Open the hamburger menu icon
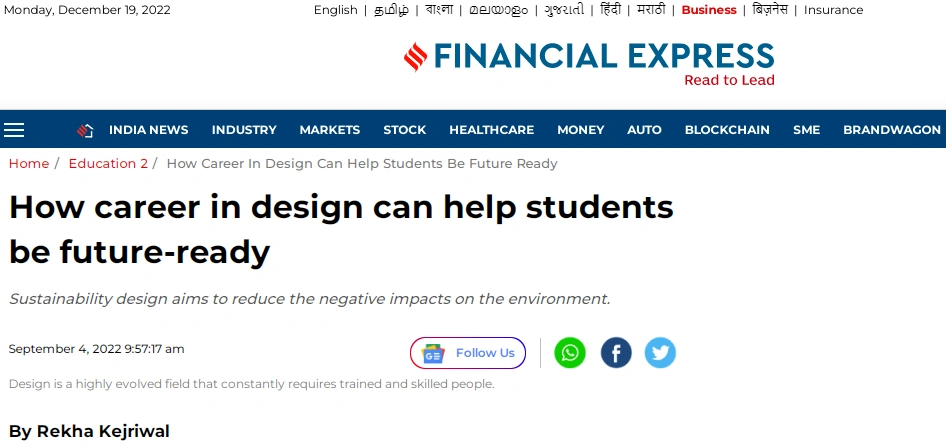 (x=14, y=130)
